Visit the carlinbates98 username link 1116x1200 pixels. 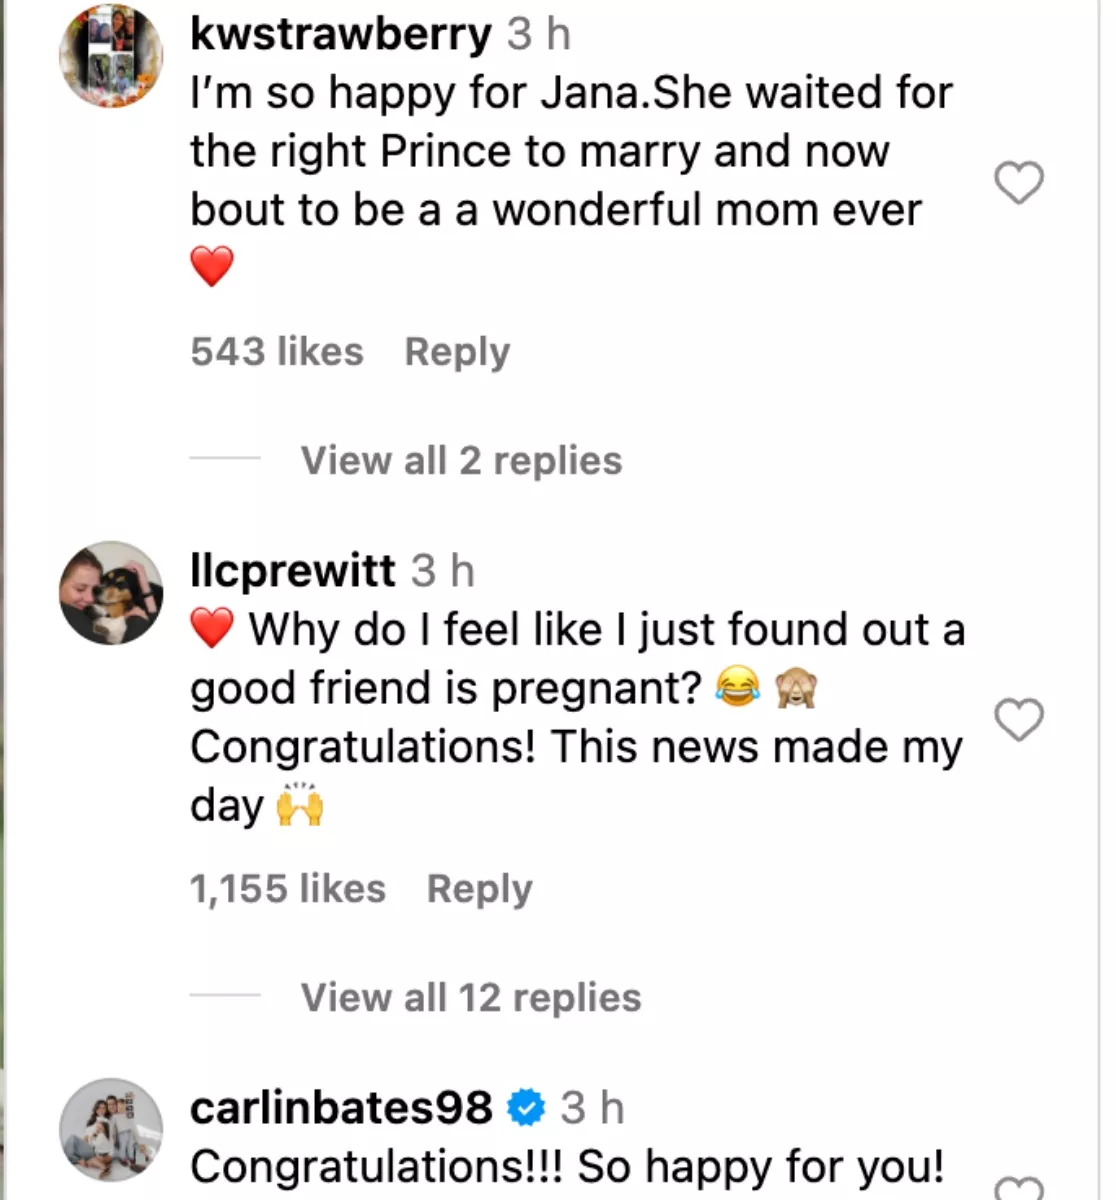point(341,1108)
